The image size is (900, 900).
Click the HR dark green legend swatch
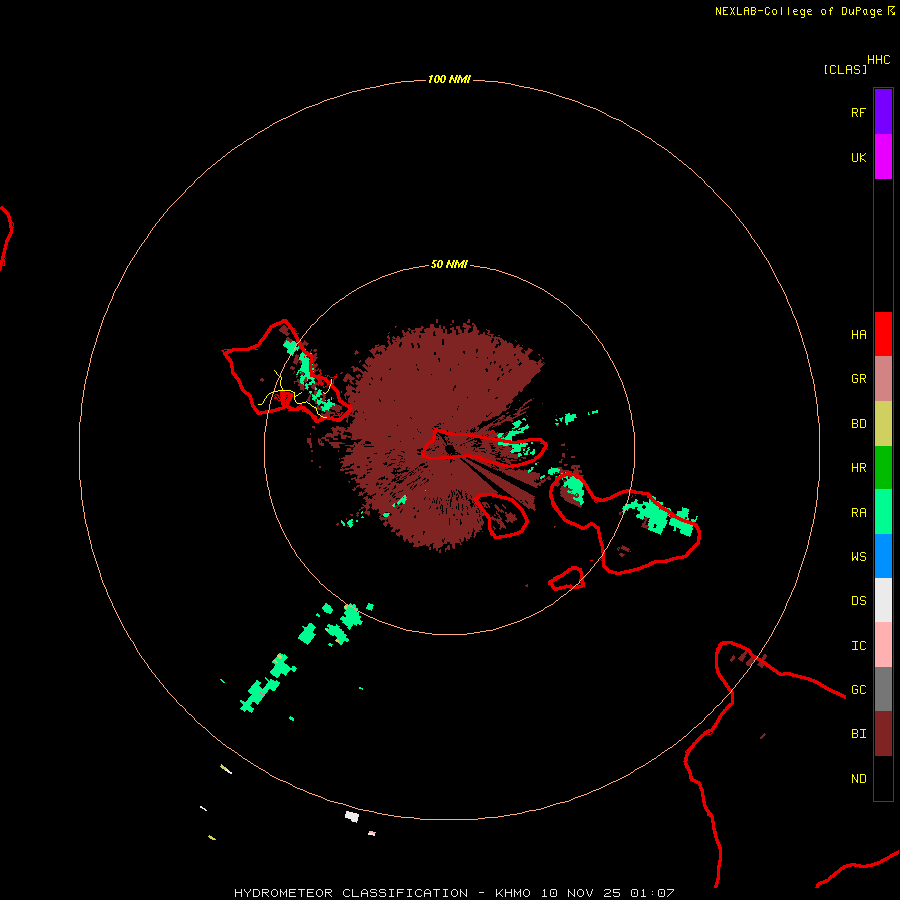[x=883, y=467]
